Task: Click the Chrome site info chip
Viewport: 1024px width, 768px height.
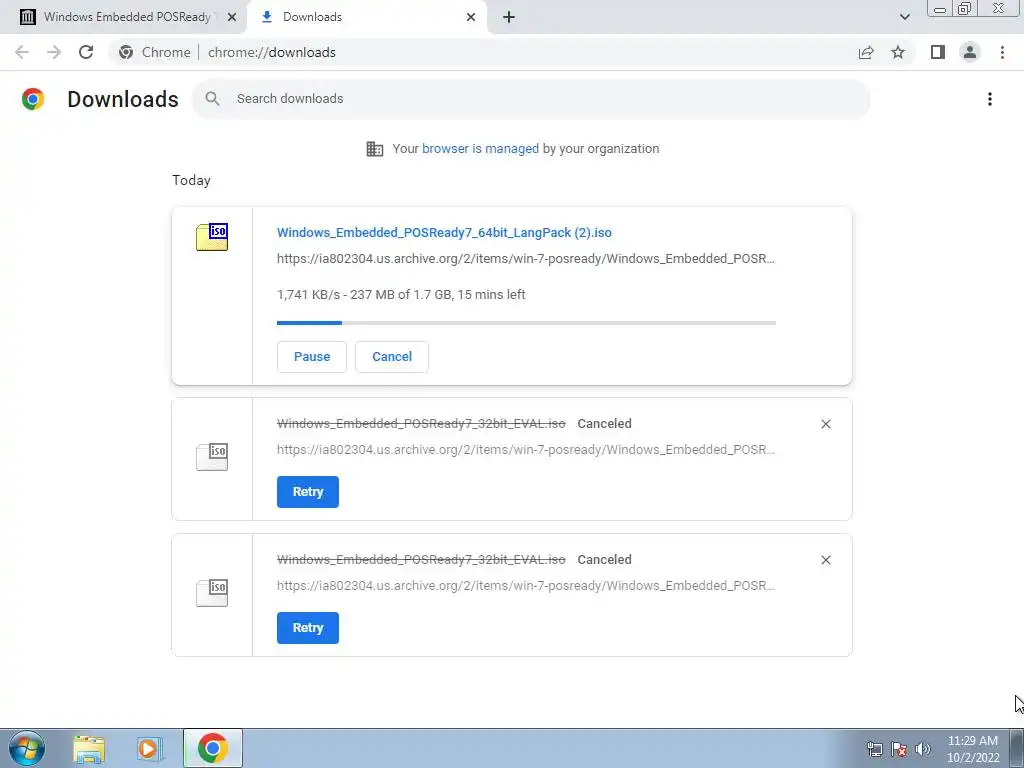Action: click(155, 52)
